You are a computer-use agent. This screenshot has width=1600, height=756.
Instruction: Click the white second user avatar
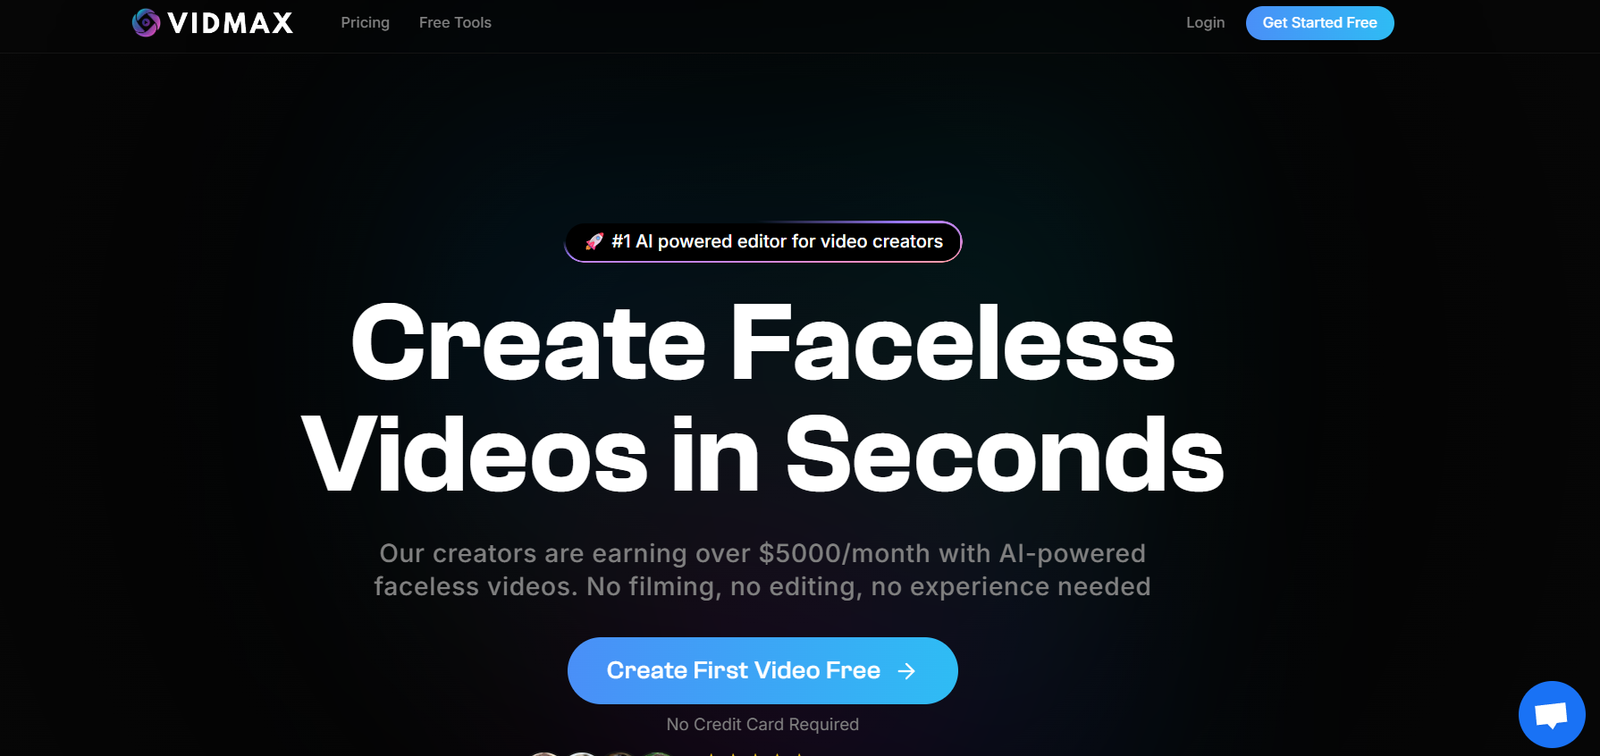582,753
